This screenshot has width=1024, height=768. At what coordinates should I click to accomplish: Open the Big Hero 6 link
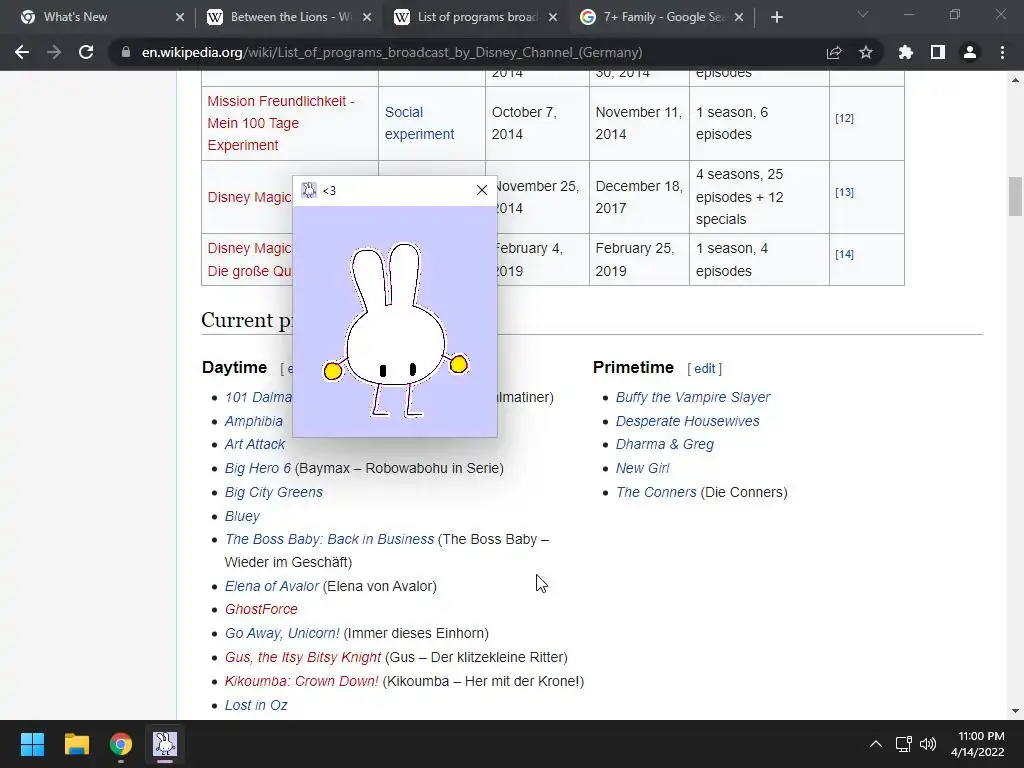(x=258, y=468)
